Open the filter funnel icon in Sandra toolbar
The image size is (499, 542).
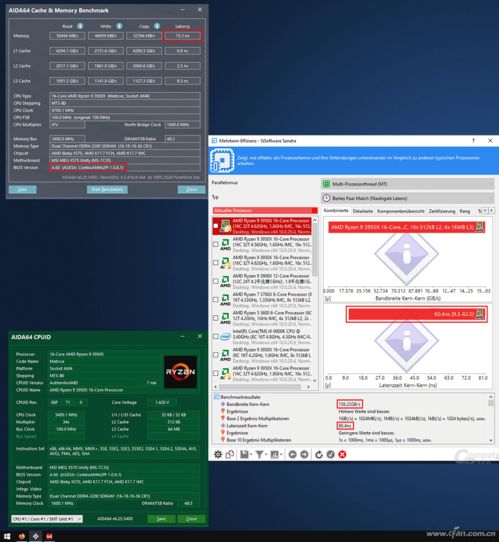(x=259, y=454)
